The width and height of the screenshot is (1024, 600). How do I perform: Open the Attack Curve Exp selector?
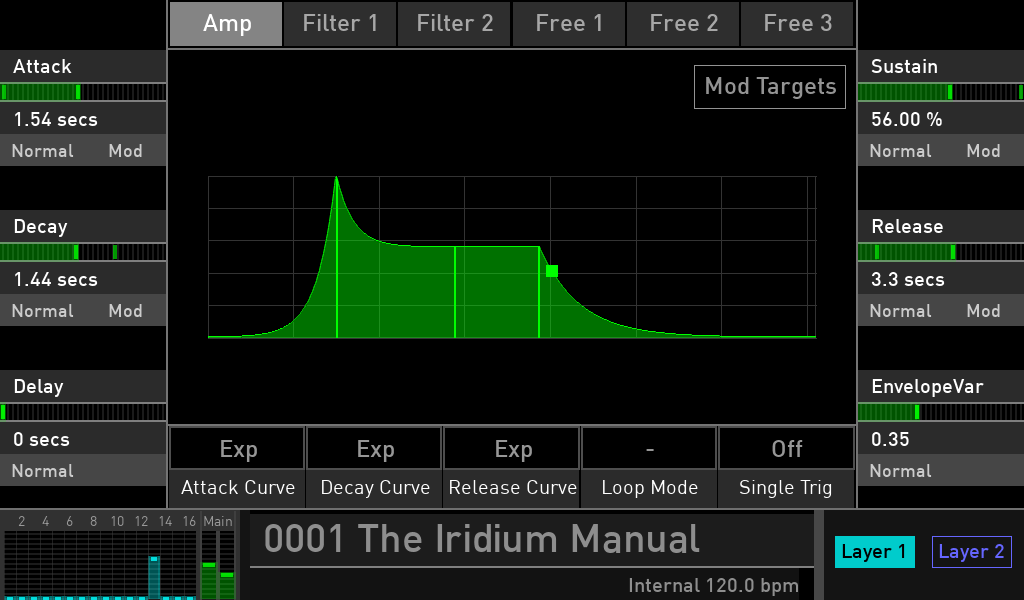tap(237, 450)
